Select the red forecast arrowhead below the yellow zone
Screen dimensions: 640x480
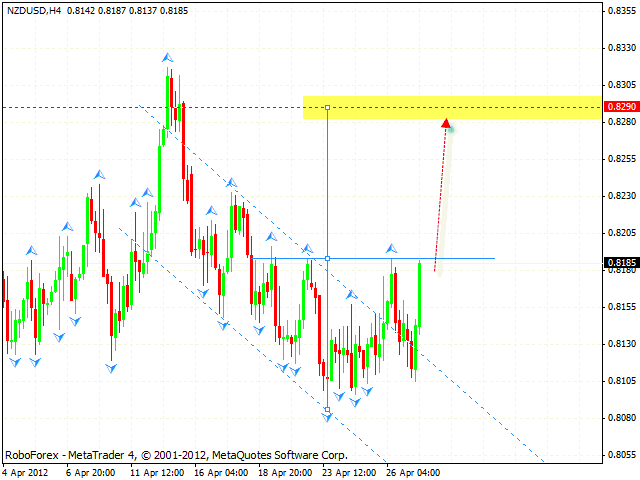coord(446,123)
